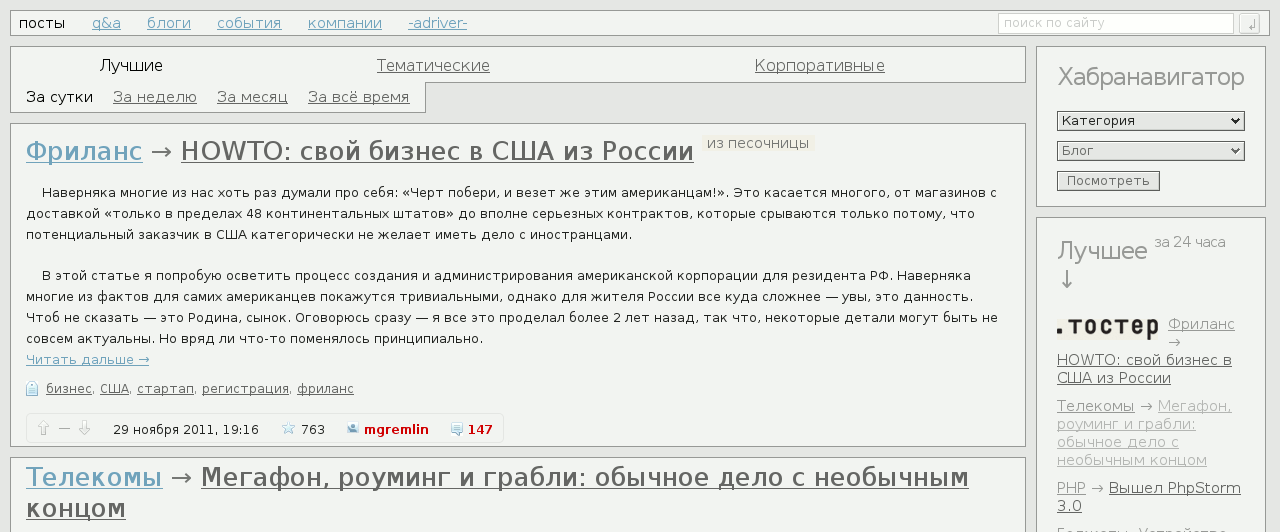Switch to the Тематические tab

433,66
